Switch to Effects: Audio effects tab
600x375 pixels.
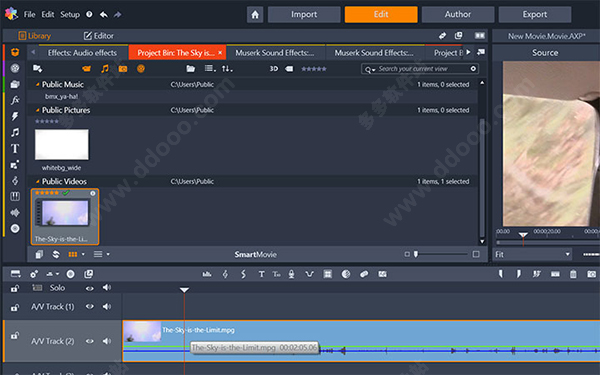click(82, 53)
